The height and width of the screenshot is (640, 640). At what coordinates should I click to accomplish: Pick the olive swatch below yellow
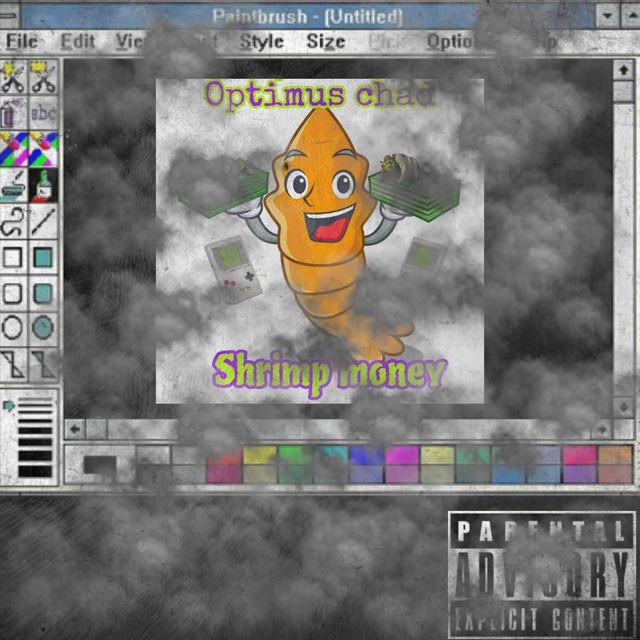point(260,474)
